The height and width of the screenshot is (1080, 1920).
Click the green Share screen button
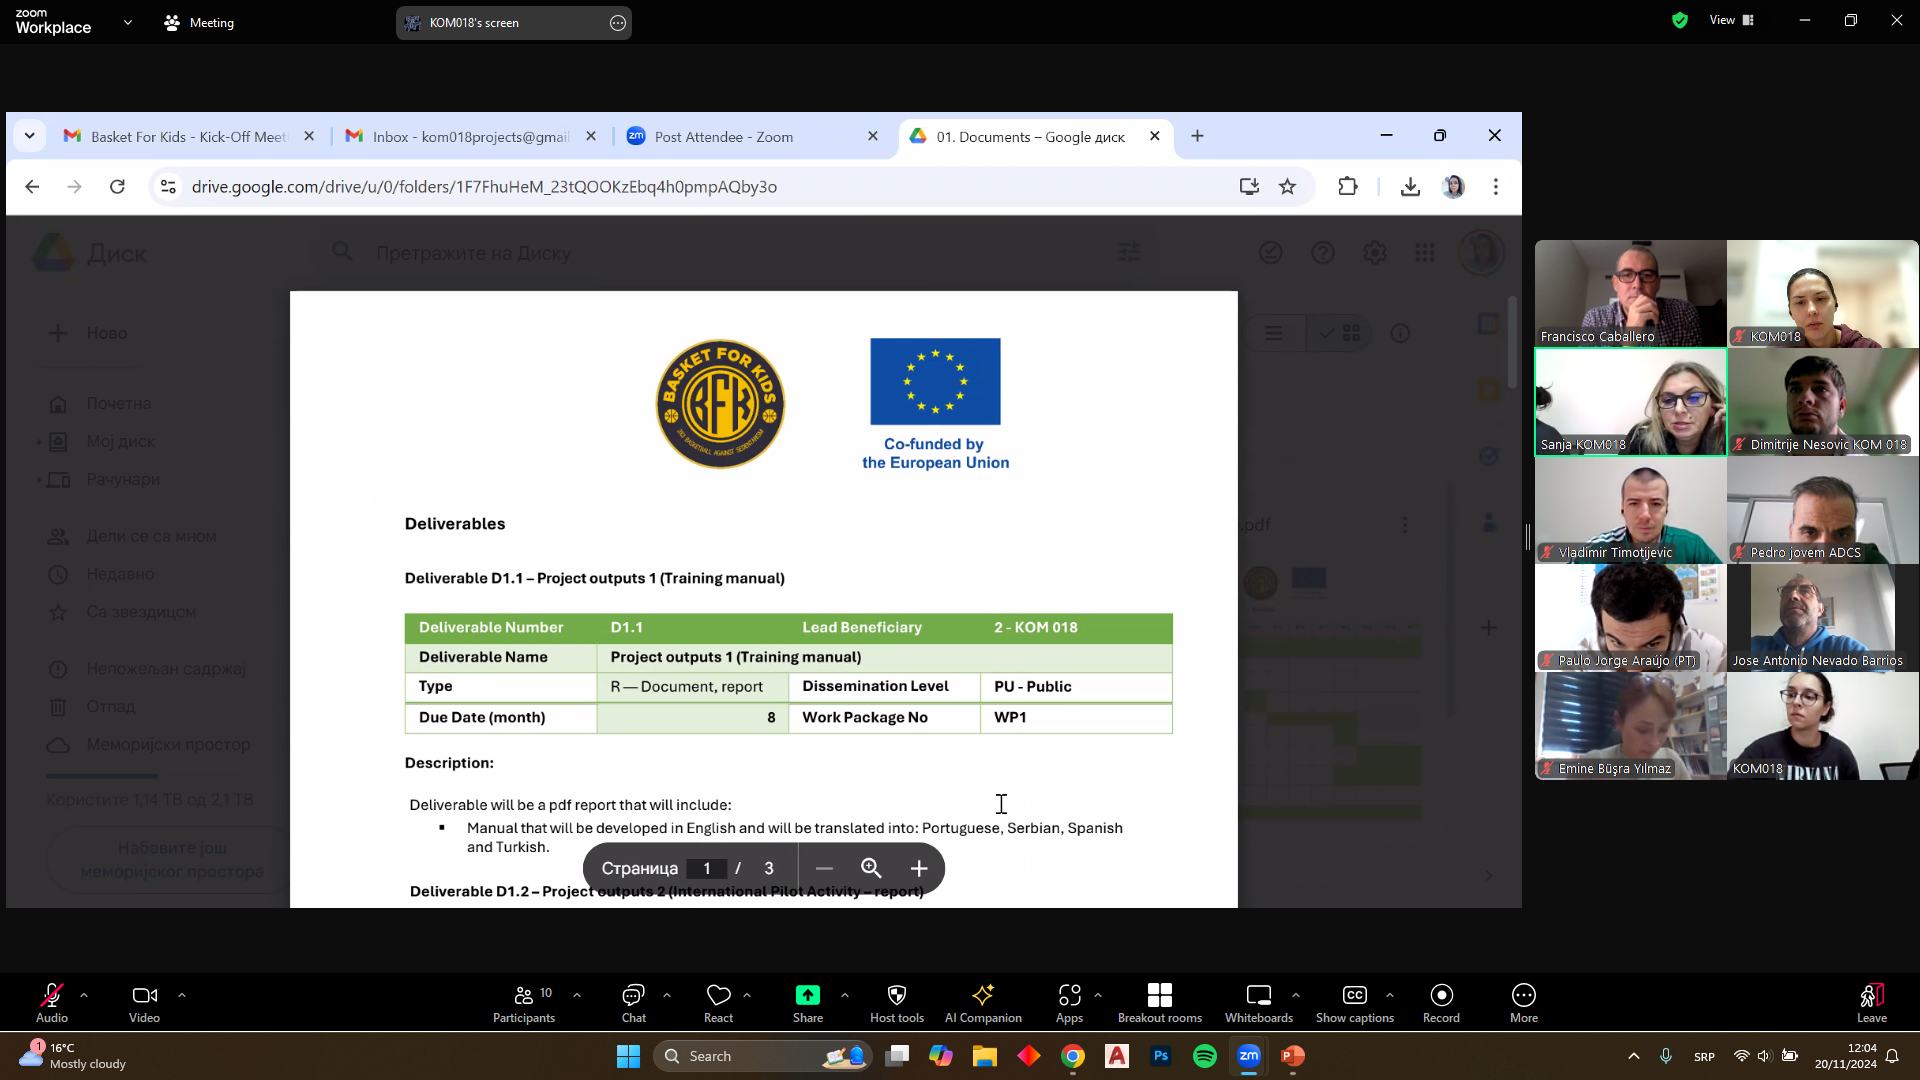pyautogui.click(x=808, y=1003)
